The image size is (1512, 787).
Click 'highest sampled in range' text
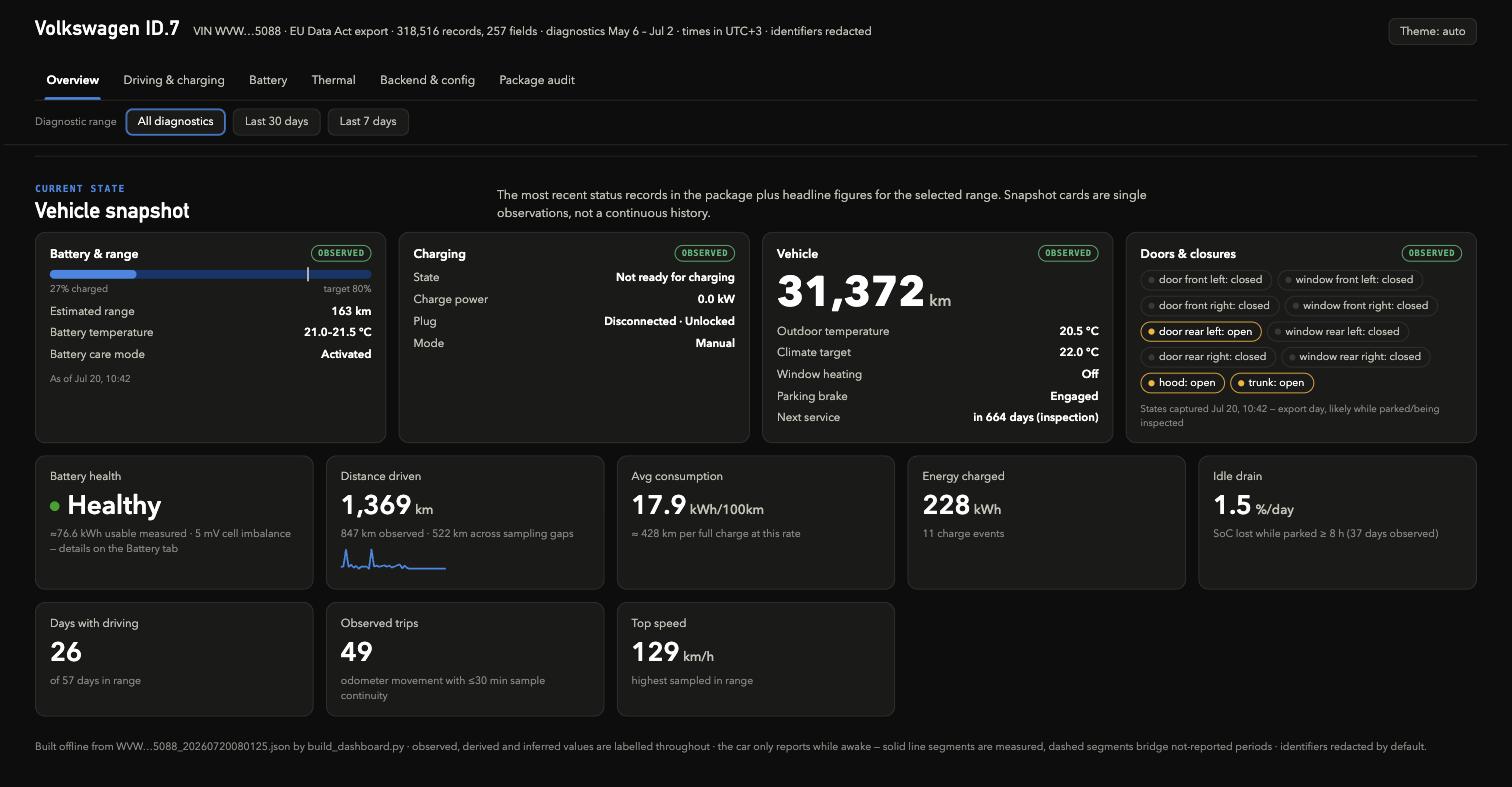click(692, 680)
